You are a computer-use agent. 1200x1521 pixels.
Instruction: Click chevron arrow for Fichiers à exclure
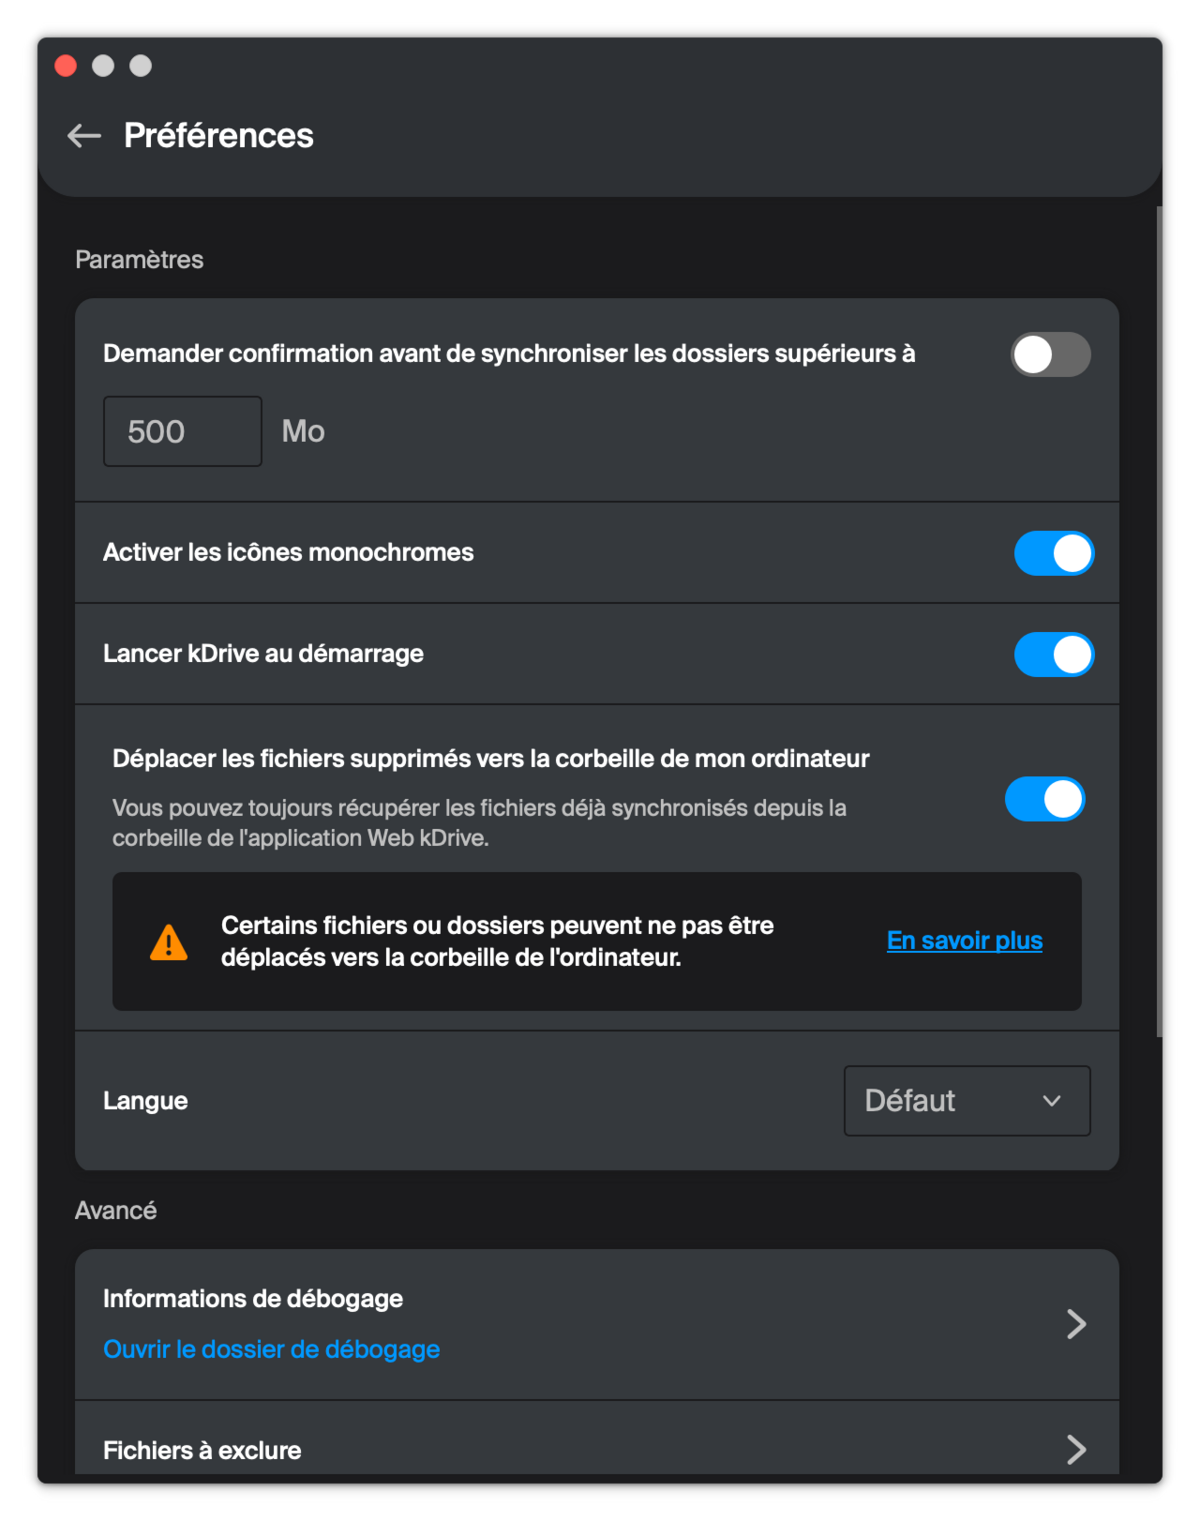point(1076,1449)
